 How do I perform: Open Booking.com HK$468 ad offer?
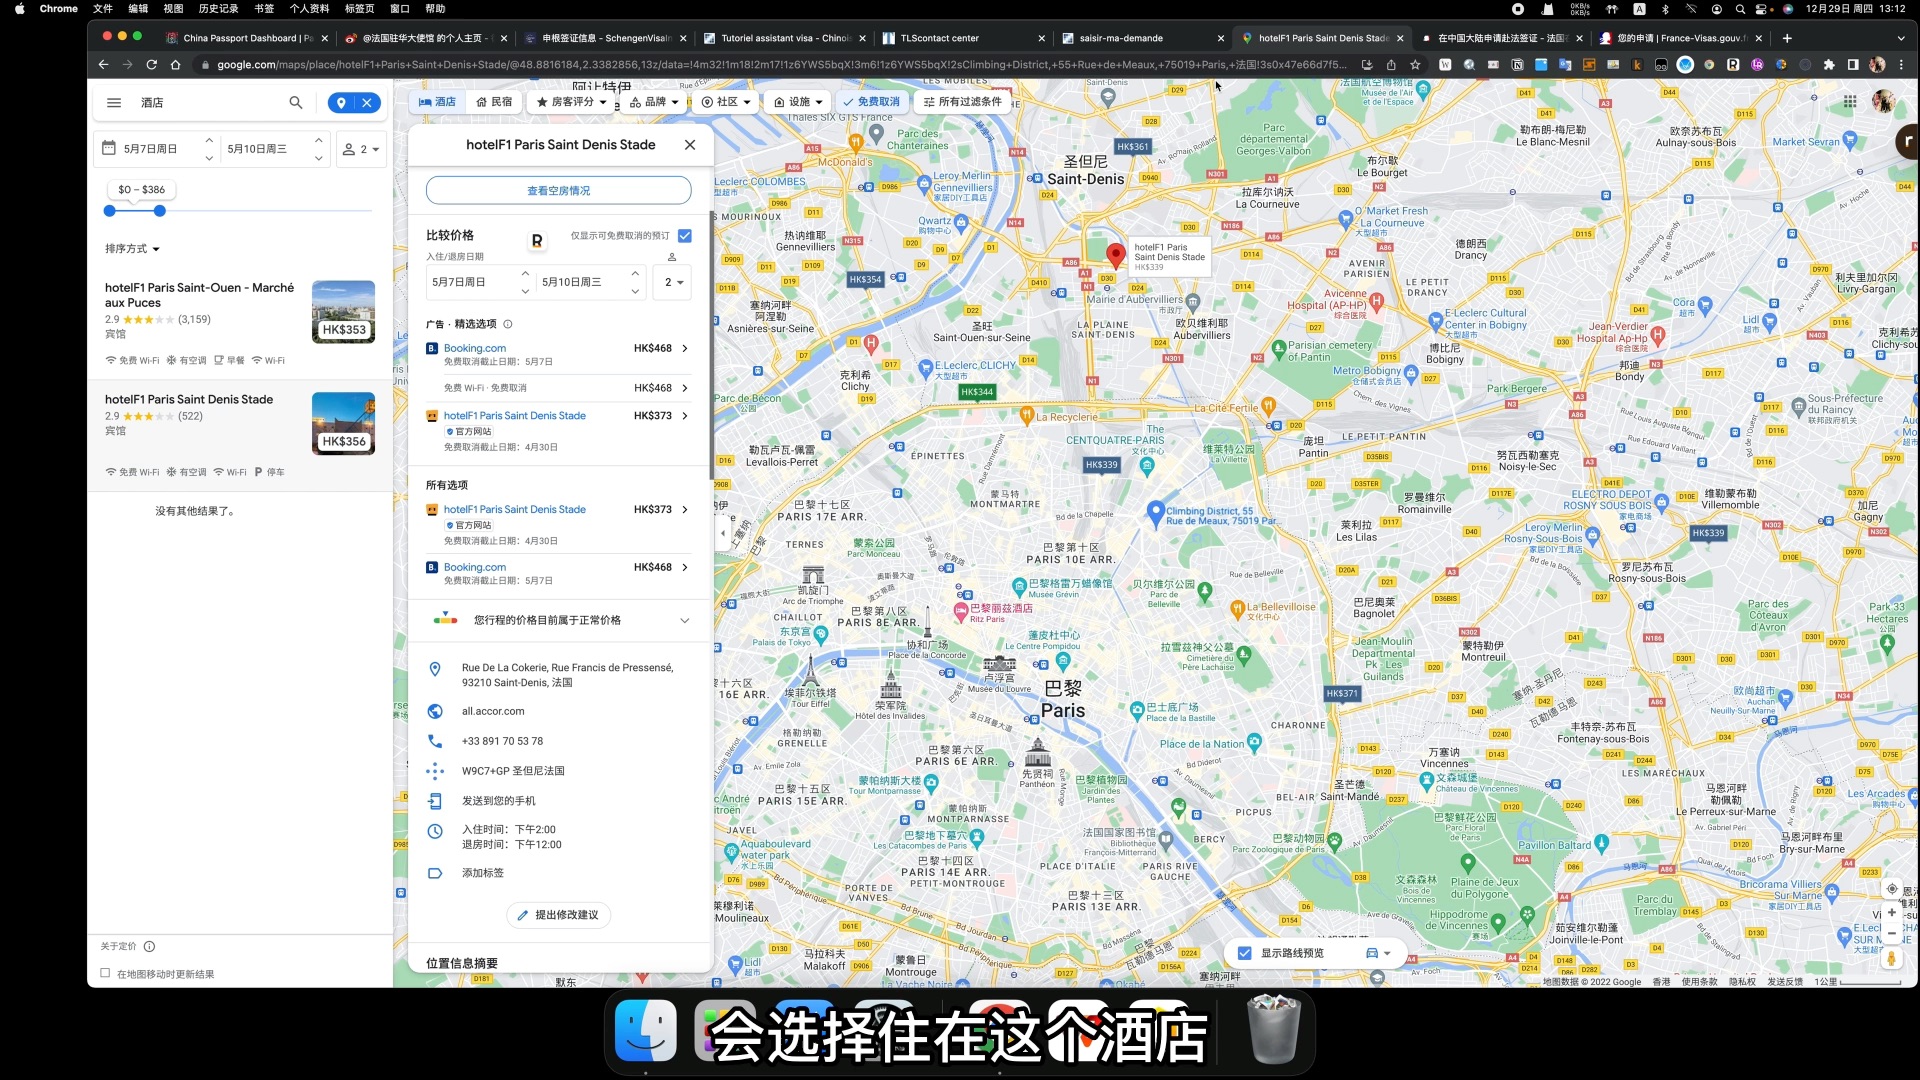pyautogui.click(x=559, y=354)
